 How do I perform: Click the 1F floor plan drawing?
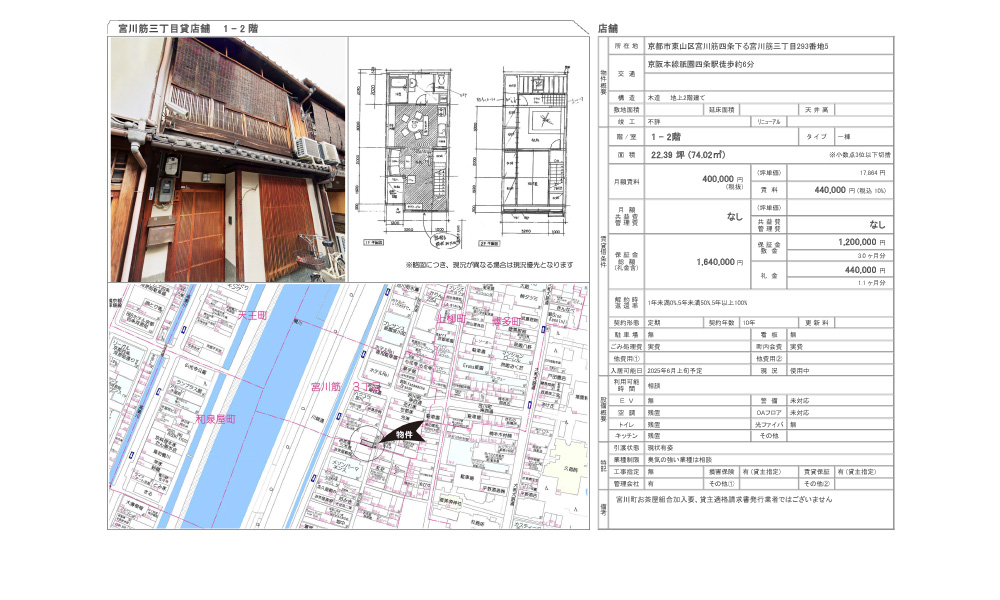click(x=408, y=156)
